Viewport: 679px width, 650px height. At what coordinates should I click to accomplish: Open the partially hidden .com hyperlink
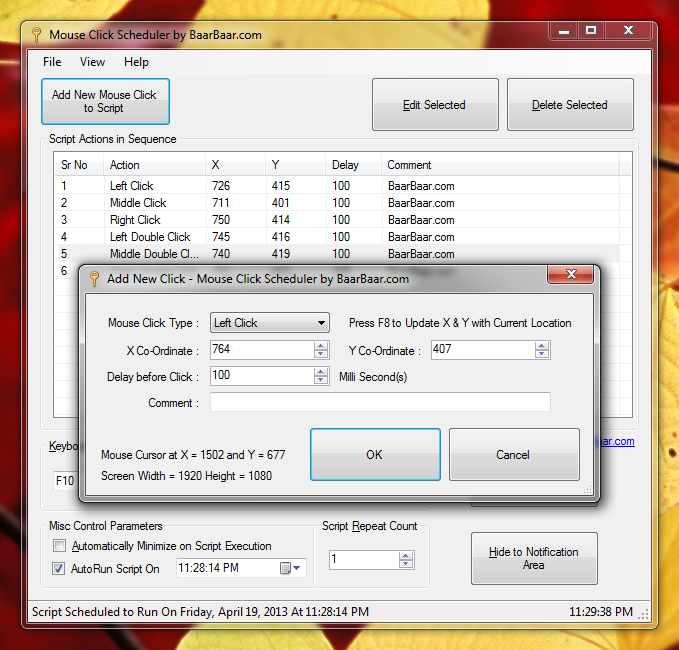618,441
